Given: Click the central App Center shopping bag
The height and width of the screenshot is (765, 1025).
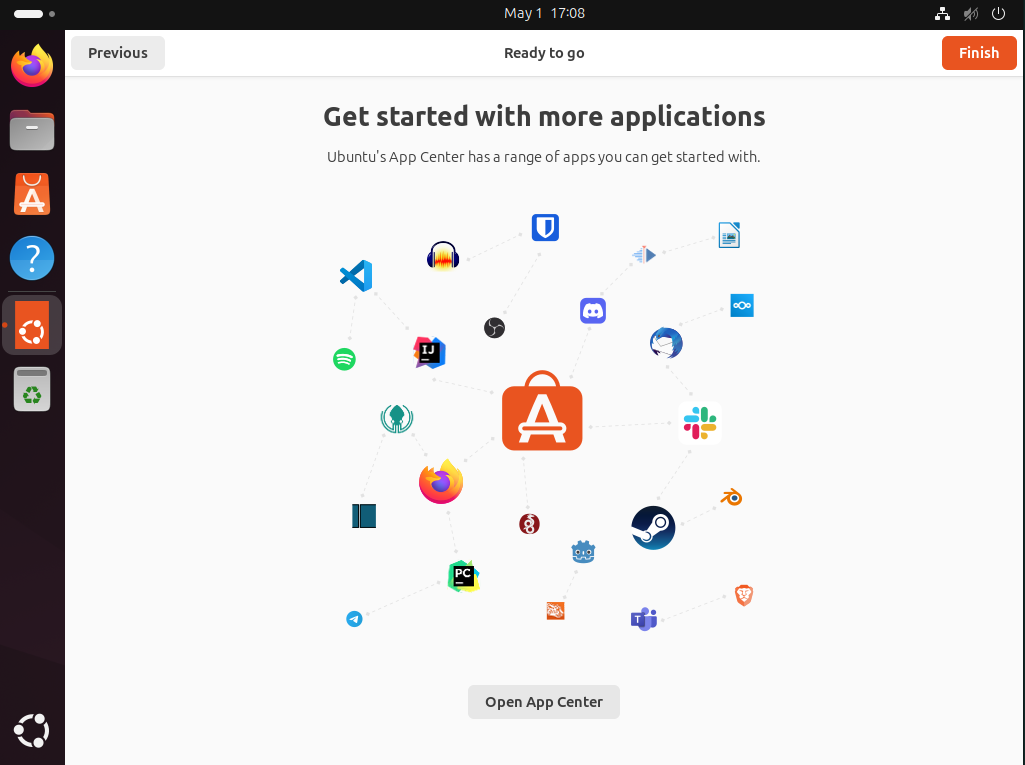Looking at the screenshot, I should pyautogui.click(x=542, y=412).
